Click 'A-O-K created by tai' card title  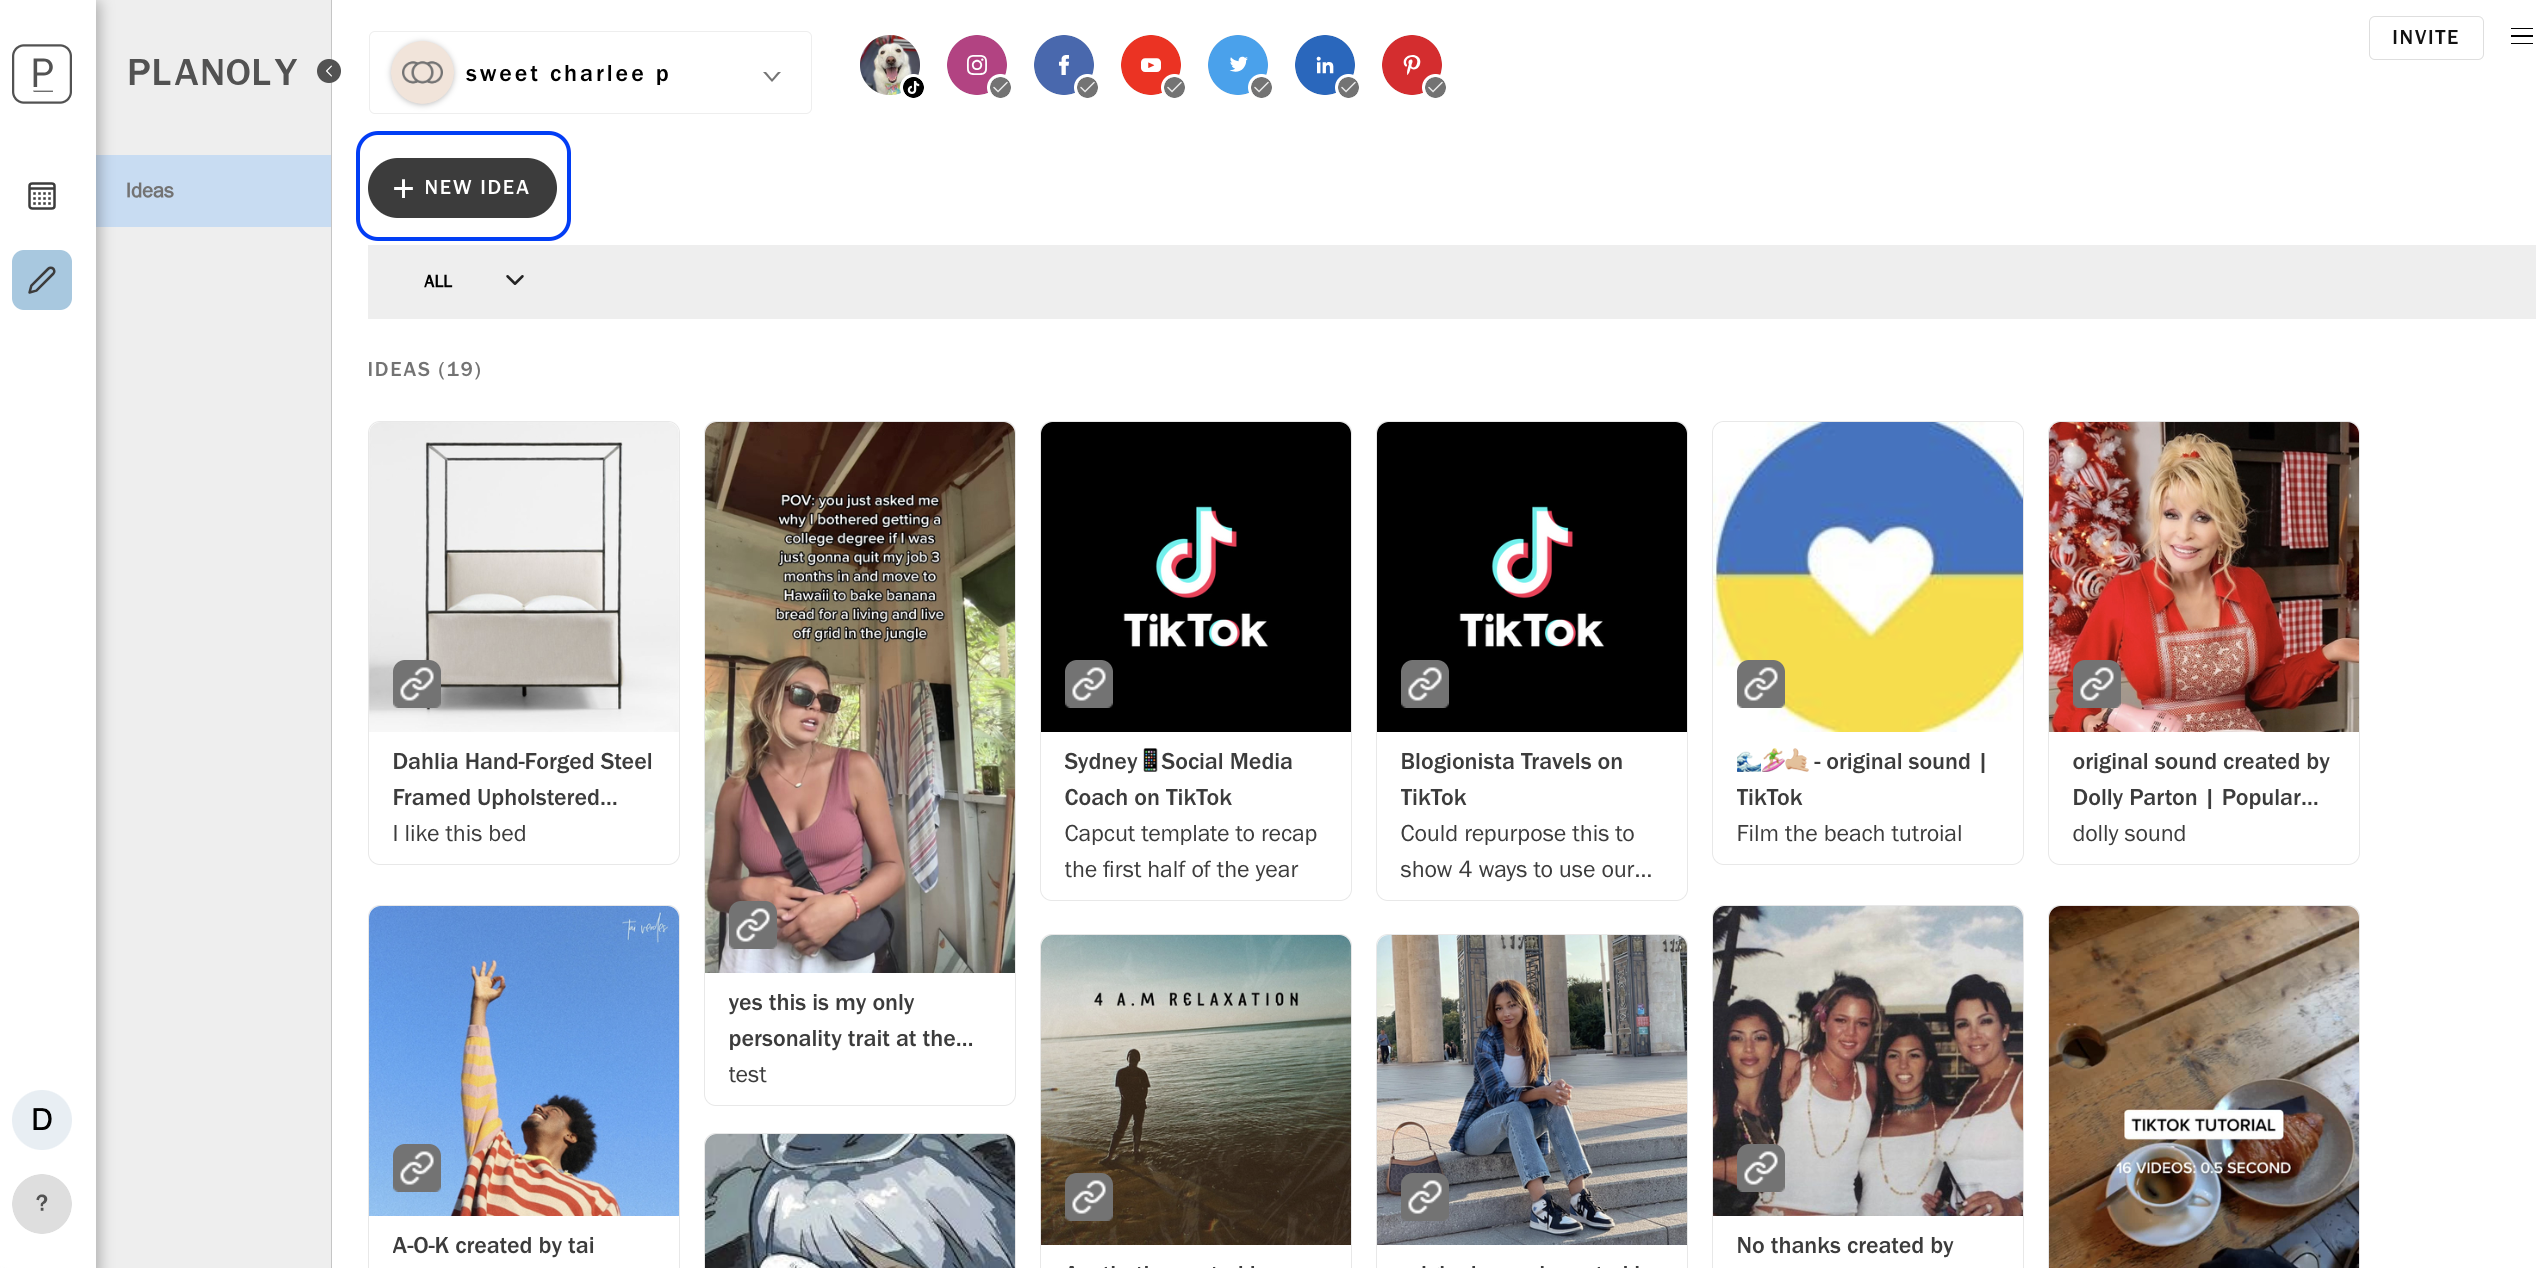[493, 1245]
